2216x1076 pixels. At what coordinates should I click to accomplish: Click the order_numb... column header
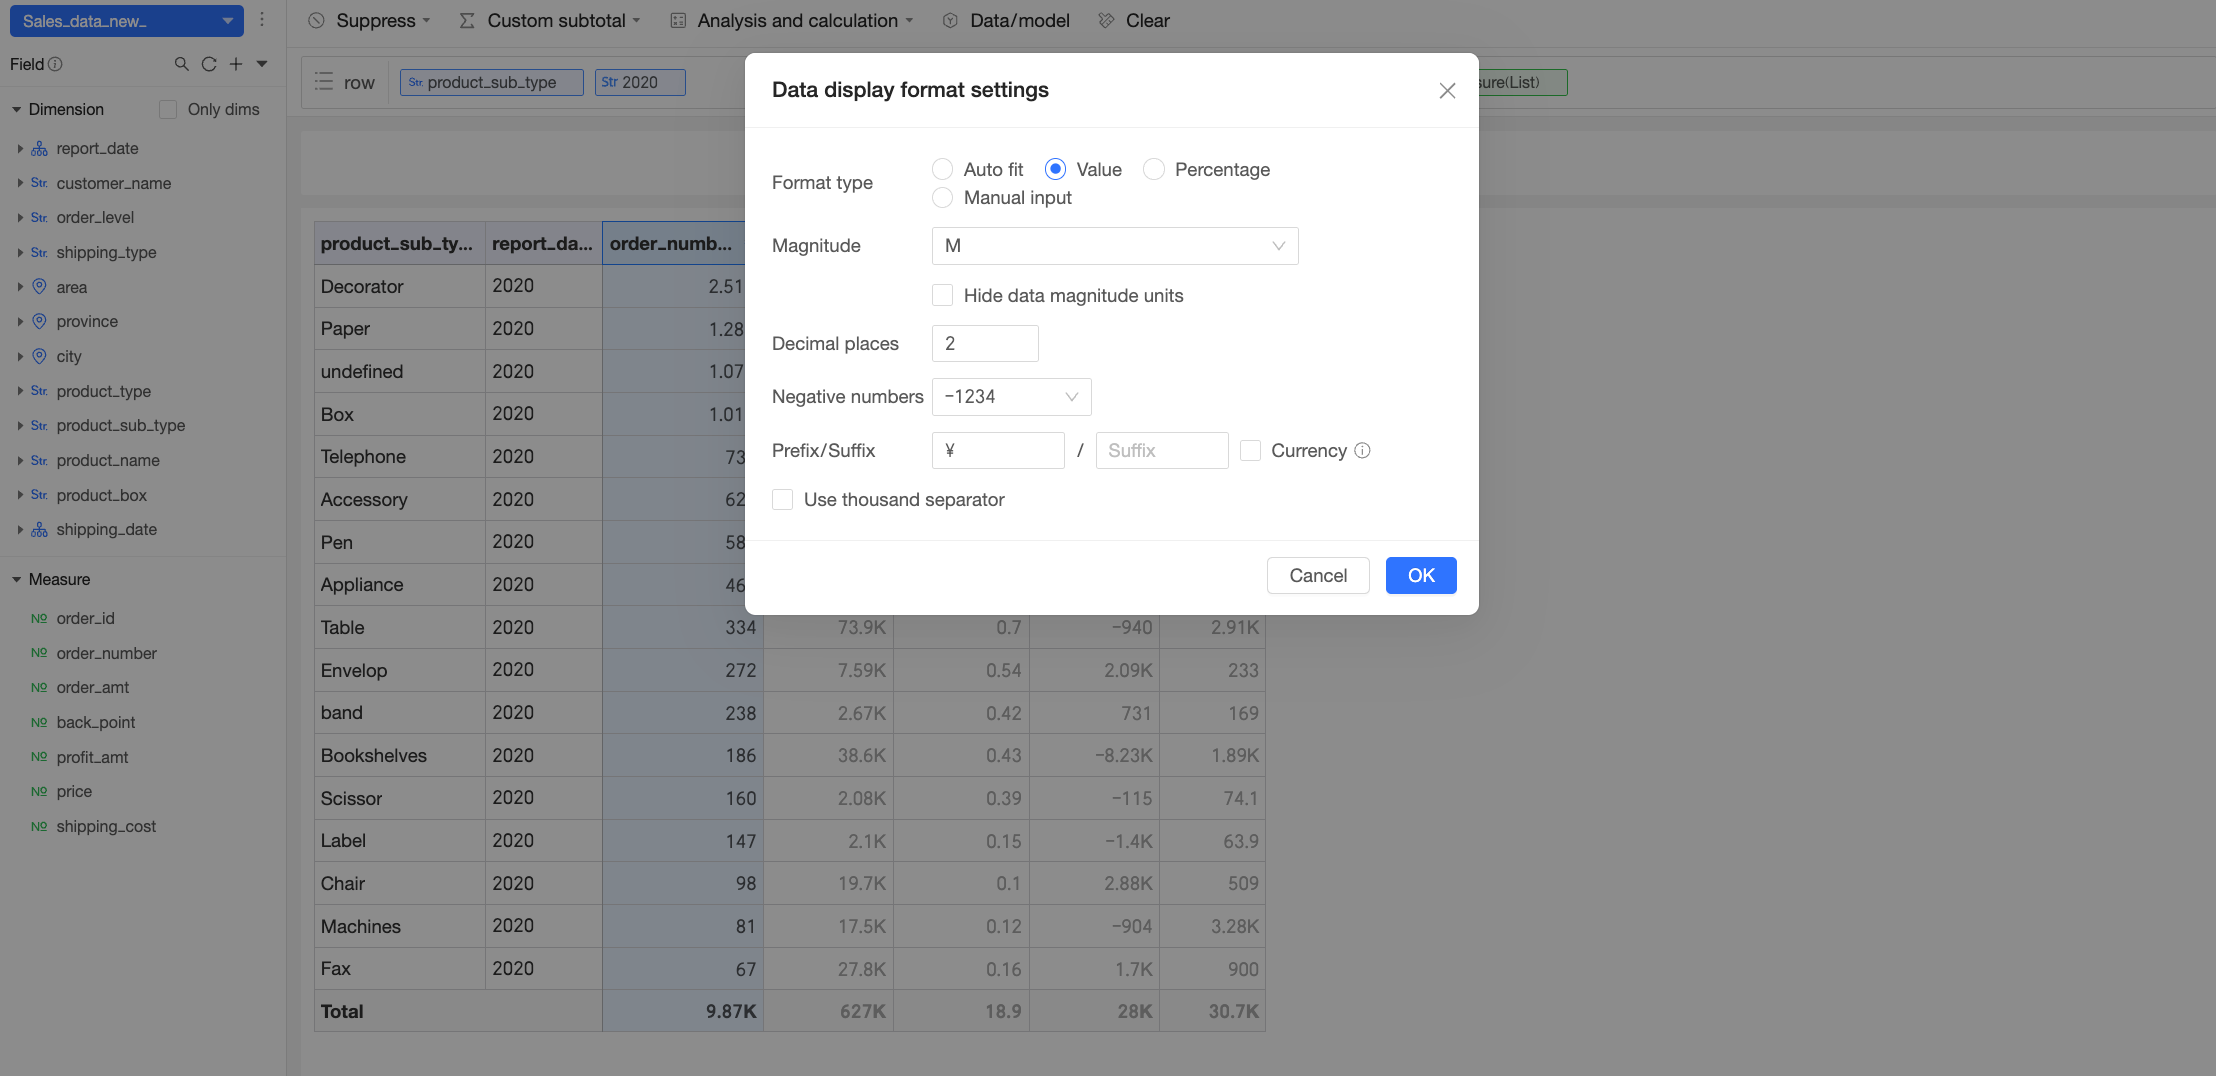673,244
